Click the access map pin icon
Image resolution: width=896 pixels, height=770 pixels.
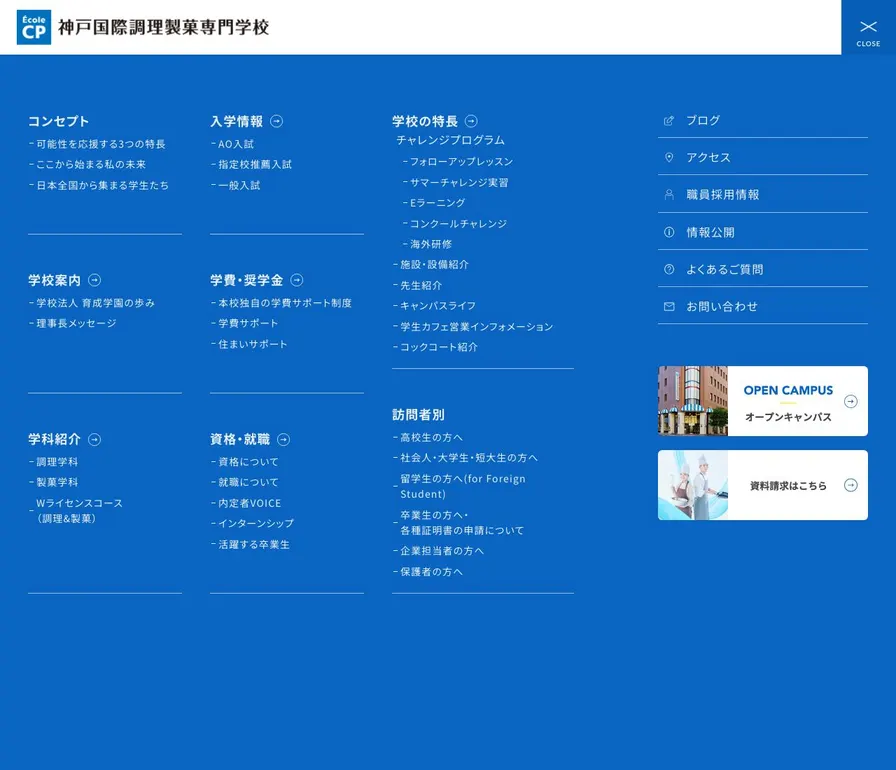click(669, 157)
